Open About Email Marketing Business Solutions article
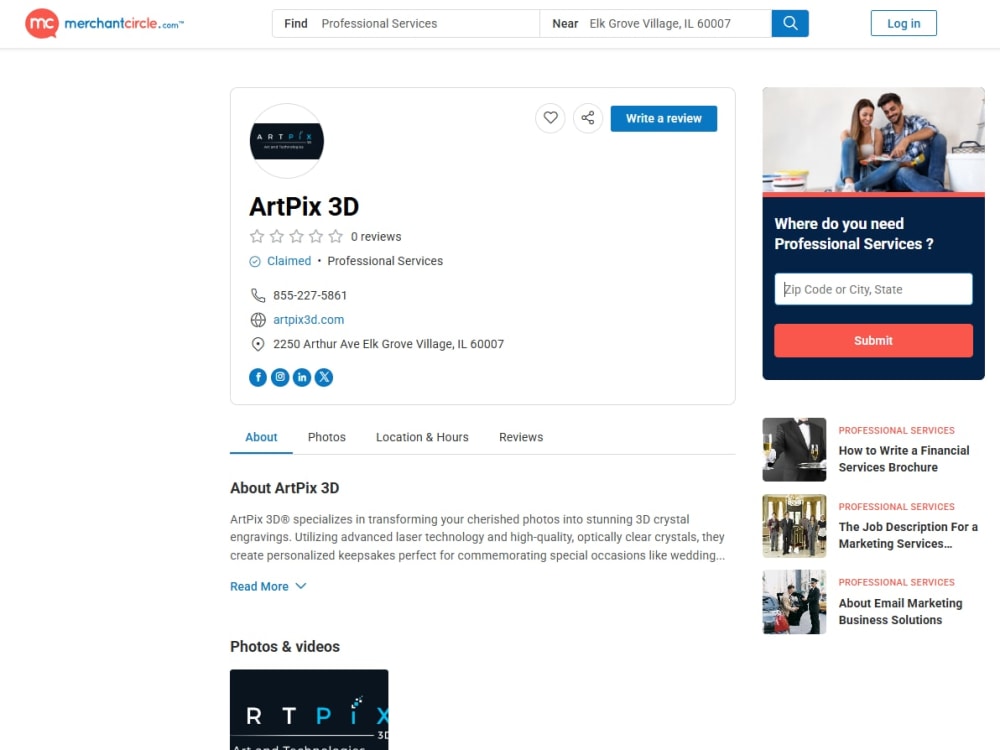Image resolution: width=1000 pixels, height=750 pixels. [901, 611]
